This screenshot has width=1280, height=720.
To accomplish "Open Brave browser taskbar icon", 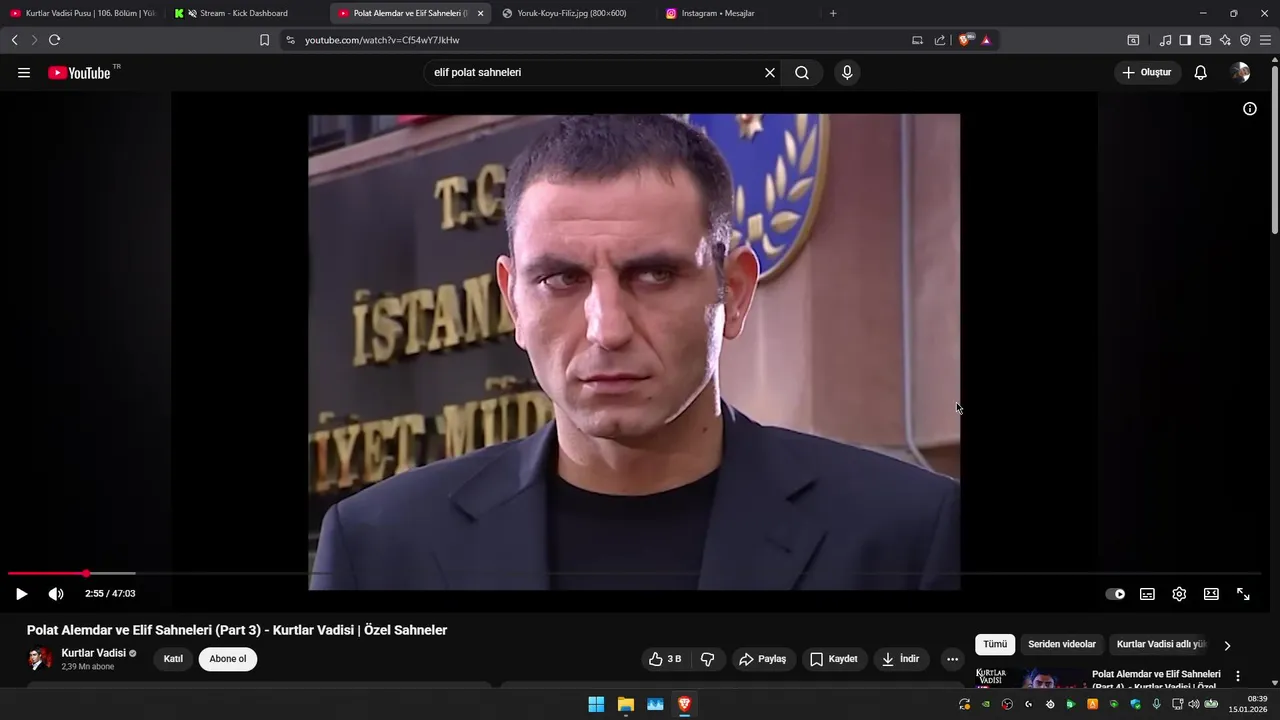I will point(685,704).
